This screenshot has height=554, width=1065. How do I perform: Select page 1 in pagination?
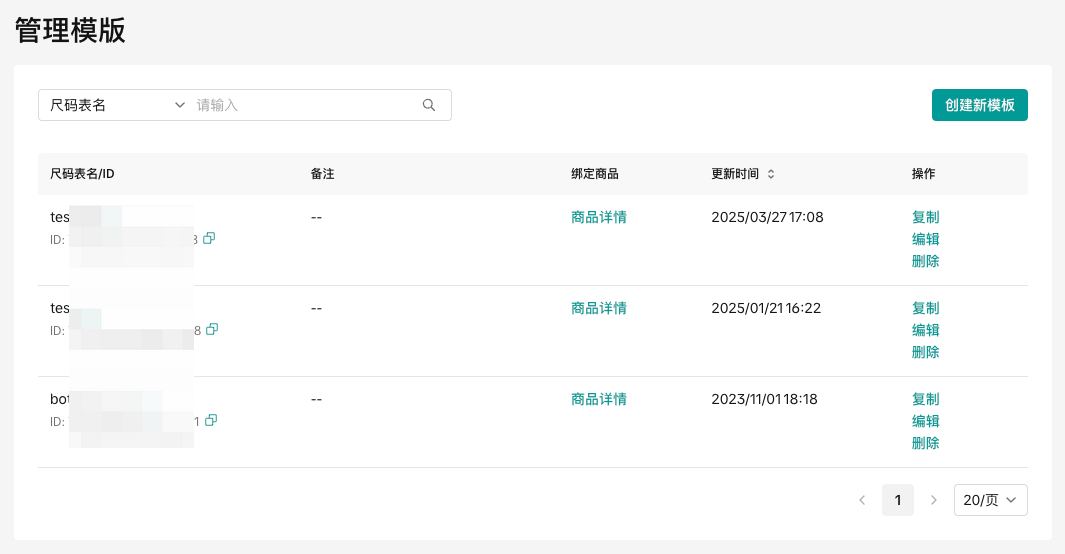(898, 500)
